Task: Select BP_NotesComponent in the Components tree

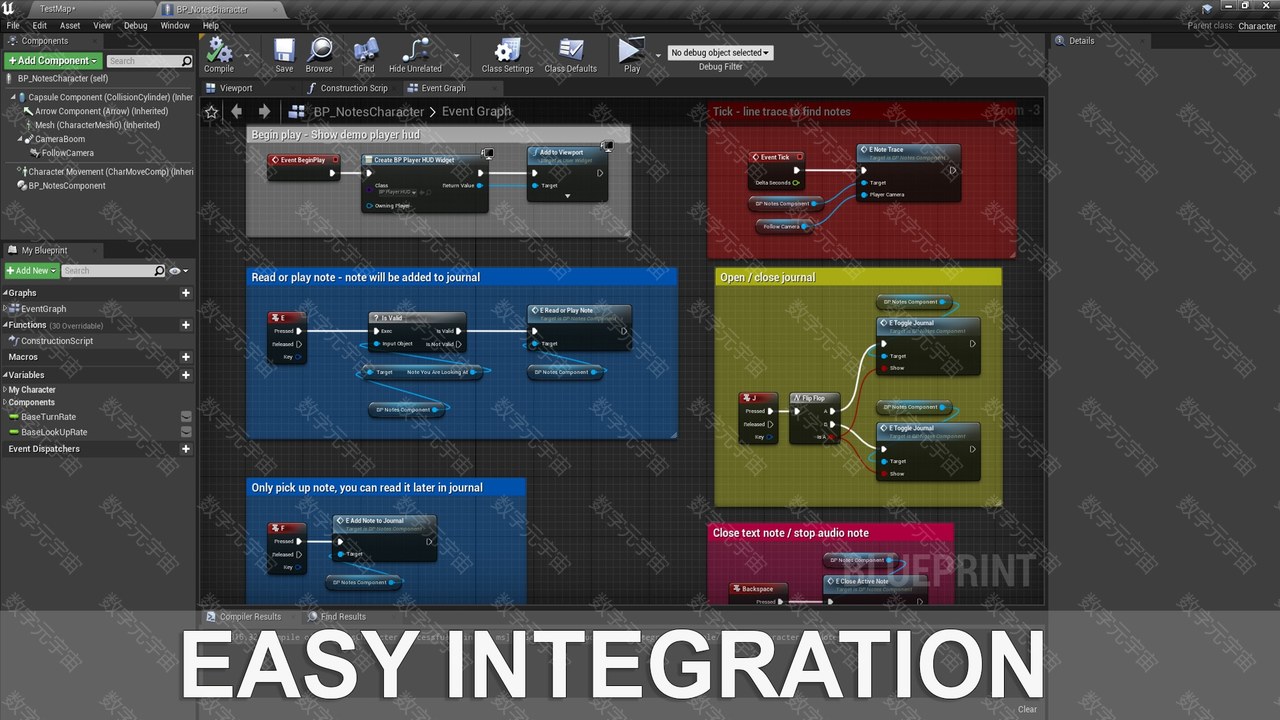Action: point(67,186)
